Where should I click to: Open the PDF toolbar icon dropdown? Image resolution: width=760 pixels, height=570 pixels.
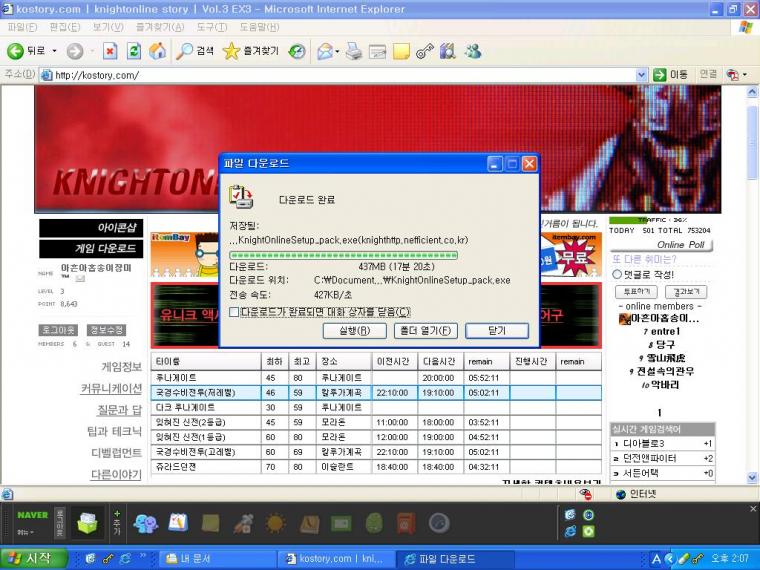(x=745, y=75)
